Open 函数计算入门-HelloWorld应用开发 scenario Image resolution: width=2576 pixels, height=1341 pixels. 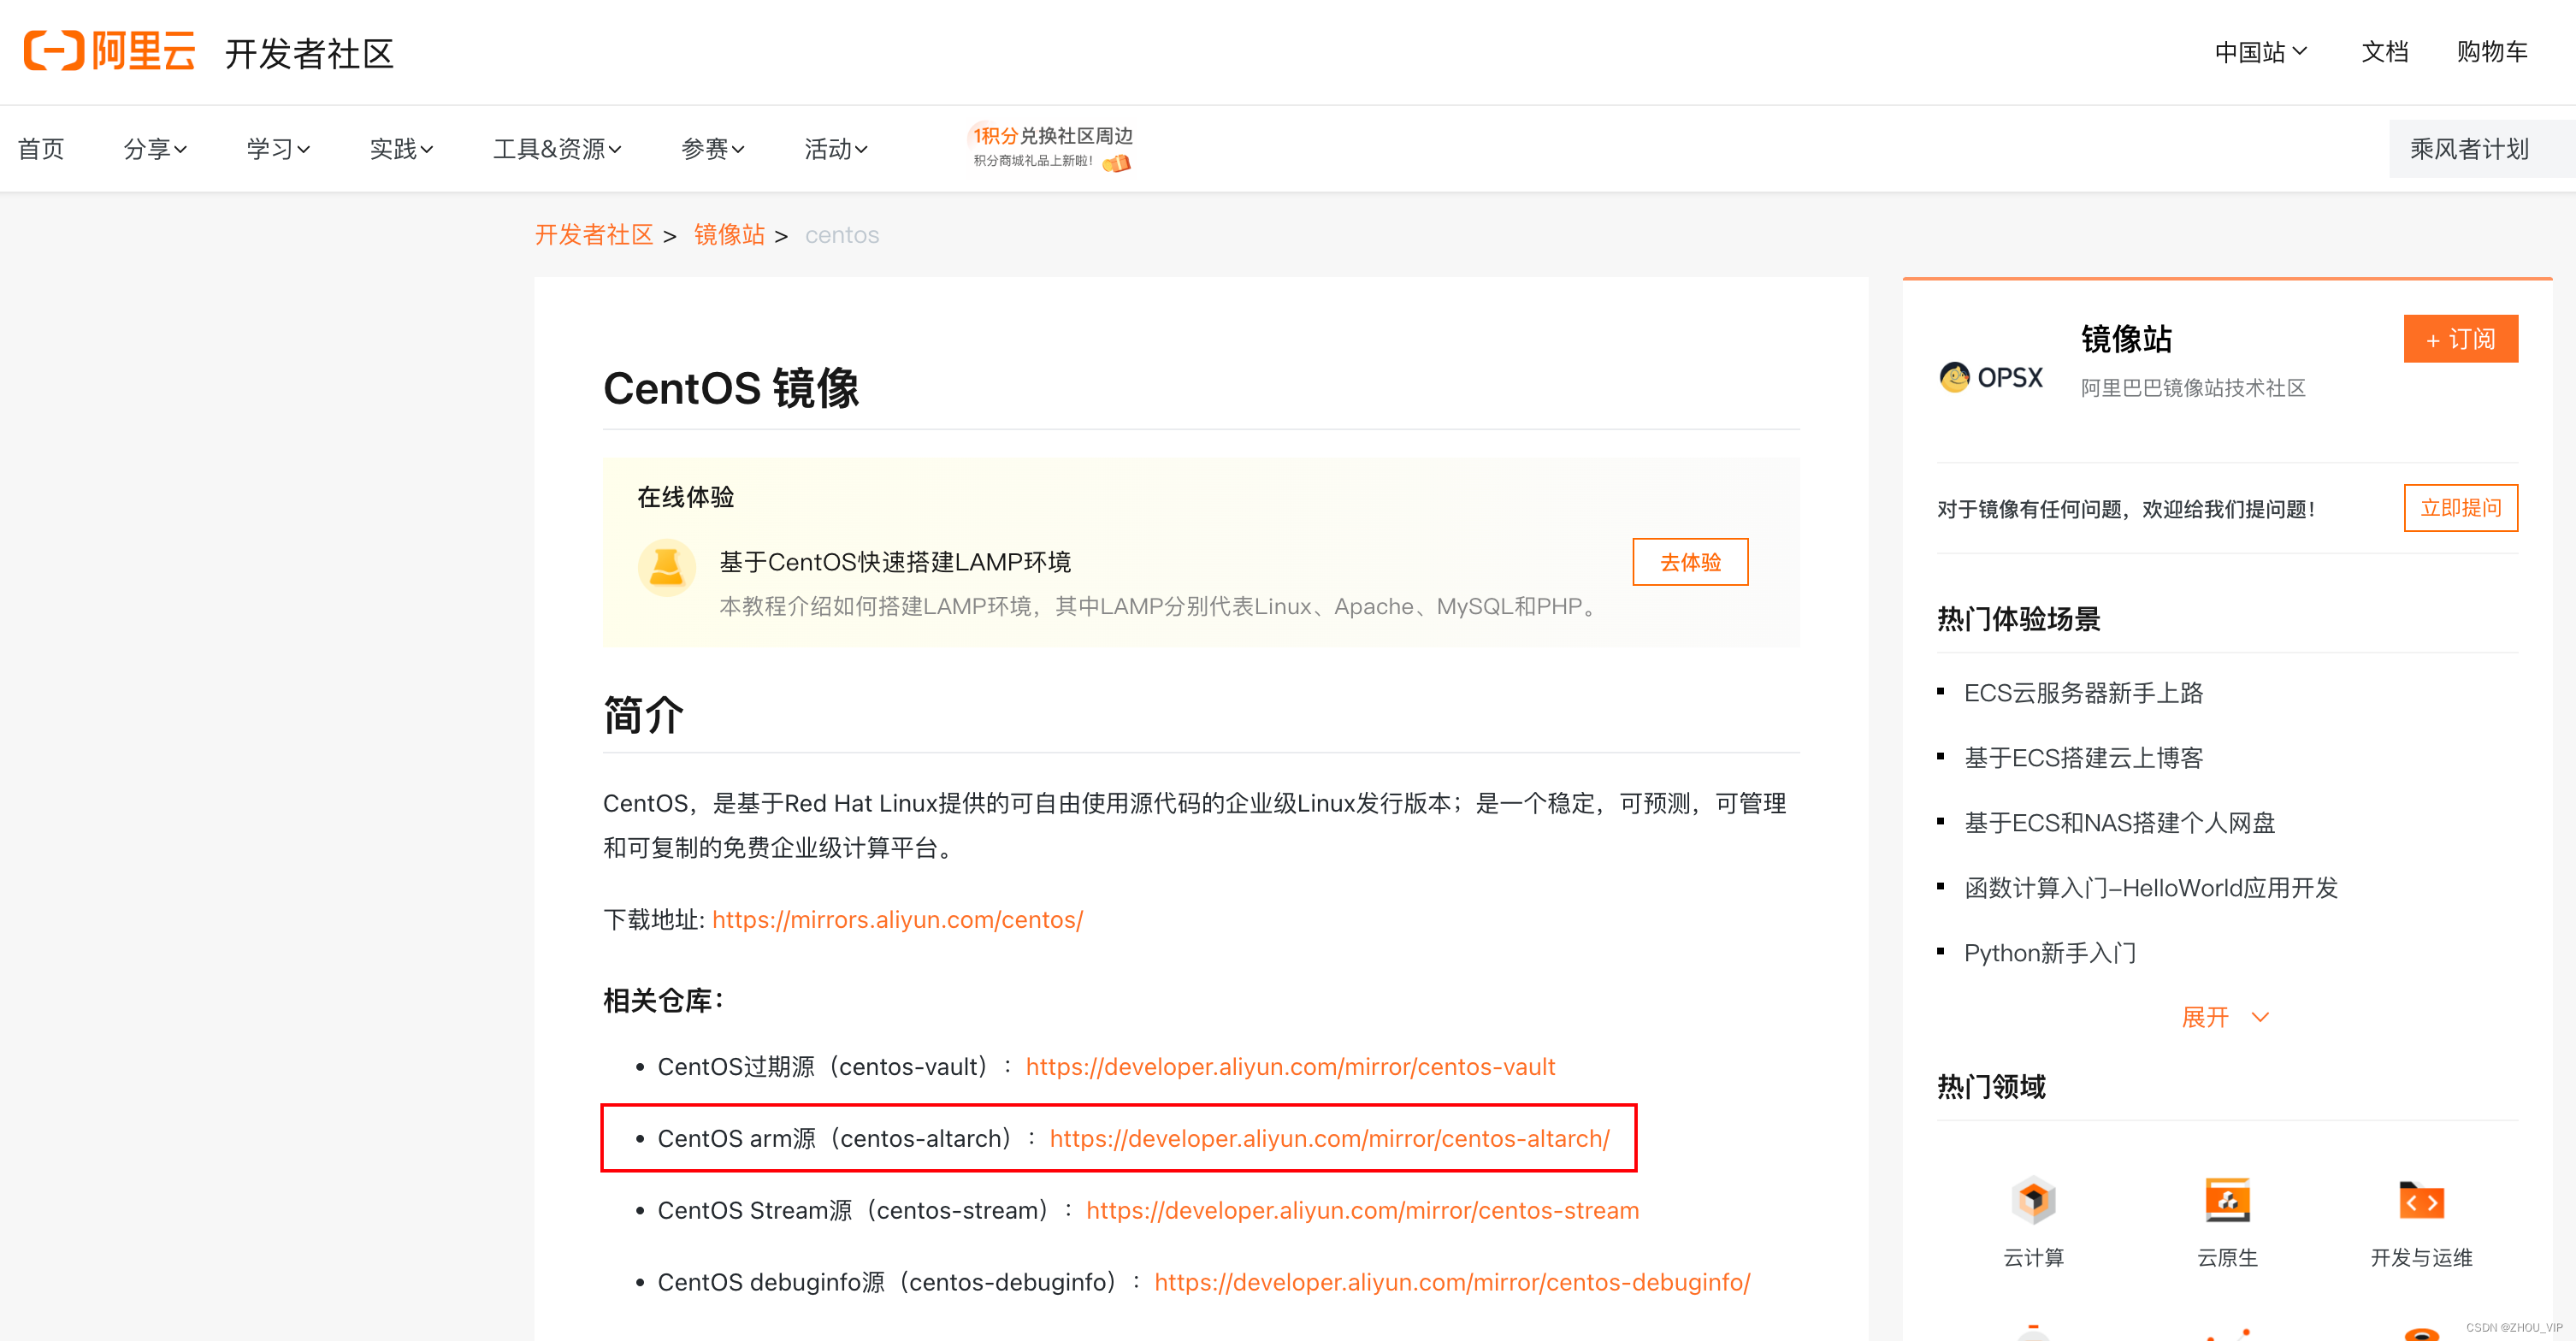tap(2151, 888)
